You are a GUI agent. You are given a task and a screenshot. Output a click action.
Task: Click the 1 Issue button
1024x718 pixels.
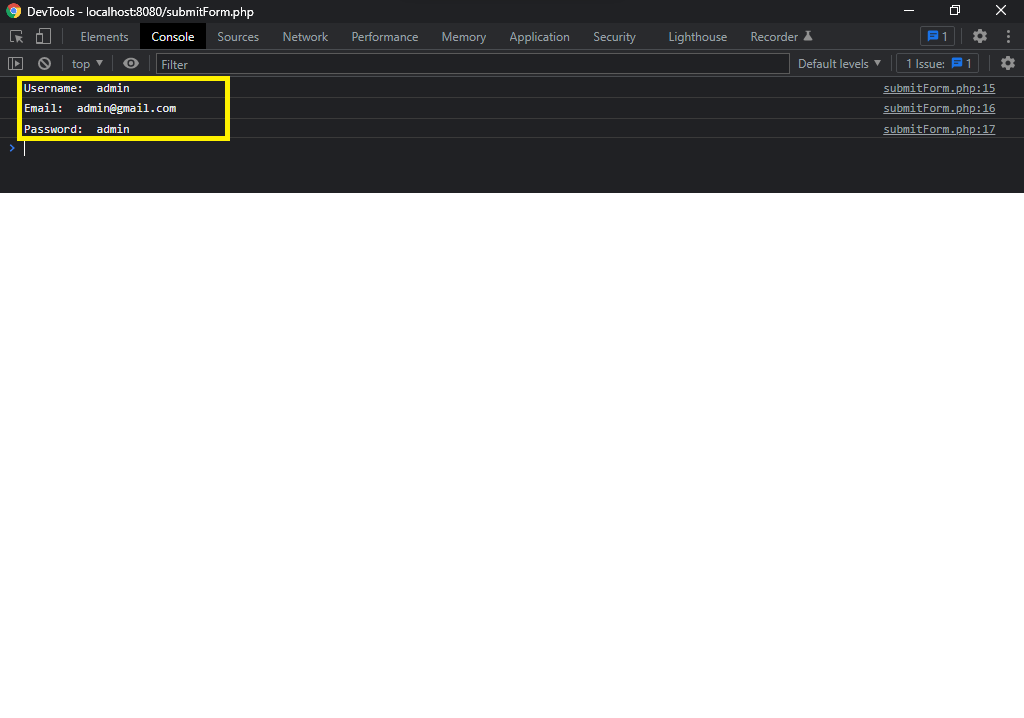tap(936, 63)
